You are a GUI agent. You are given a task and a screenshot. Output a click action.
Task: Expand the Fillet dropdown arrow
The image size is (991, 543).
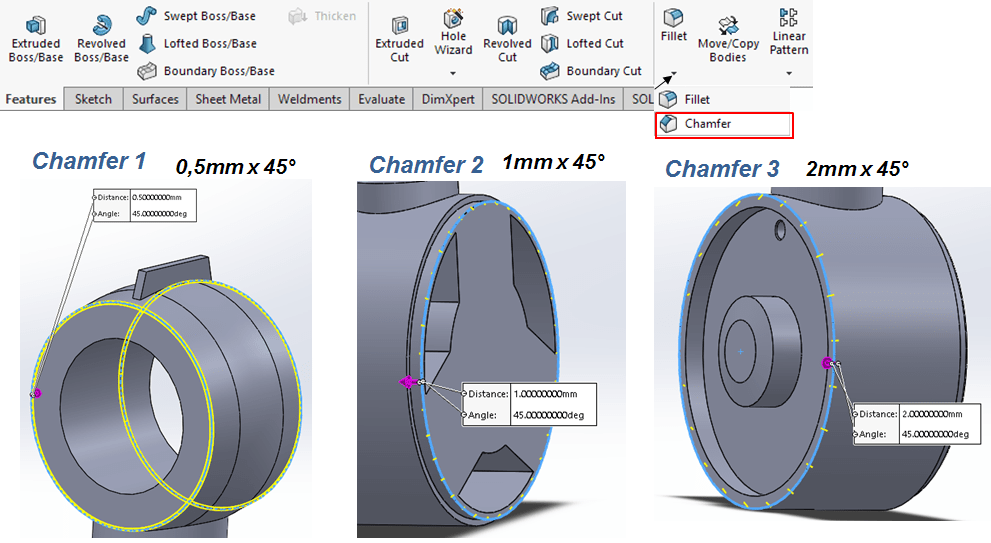tap(673, 73)
